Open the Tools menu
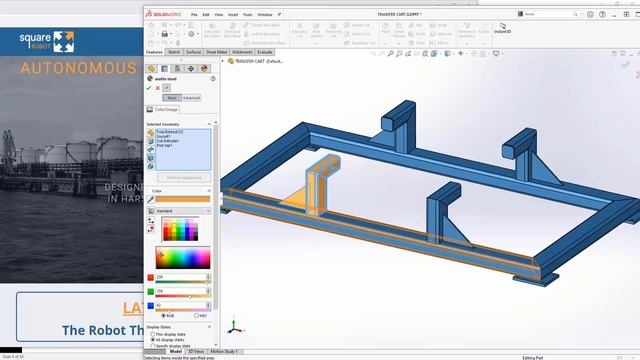The height and width of the screenshot is (360, 640). click(248, 15)
